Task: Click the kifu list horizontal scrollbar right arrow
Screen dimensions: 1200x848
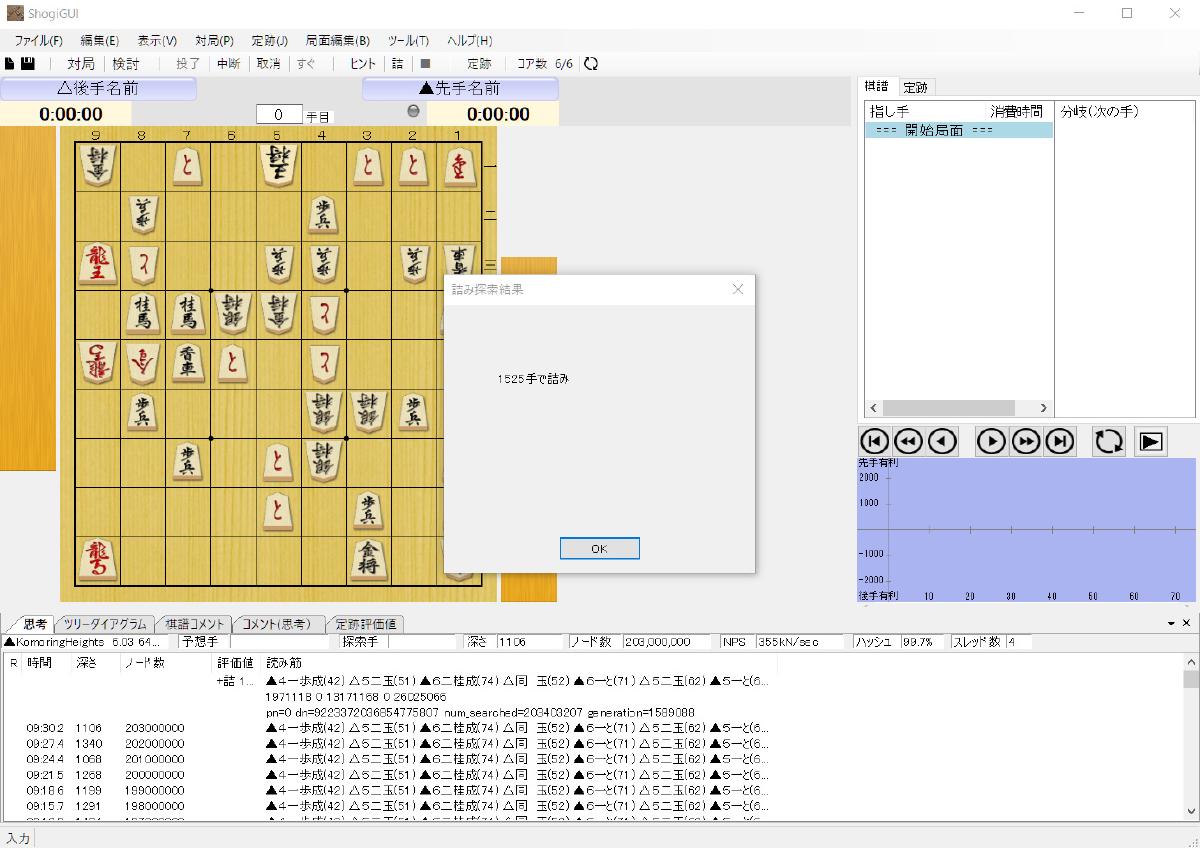Action: [x=1043, y=408]
